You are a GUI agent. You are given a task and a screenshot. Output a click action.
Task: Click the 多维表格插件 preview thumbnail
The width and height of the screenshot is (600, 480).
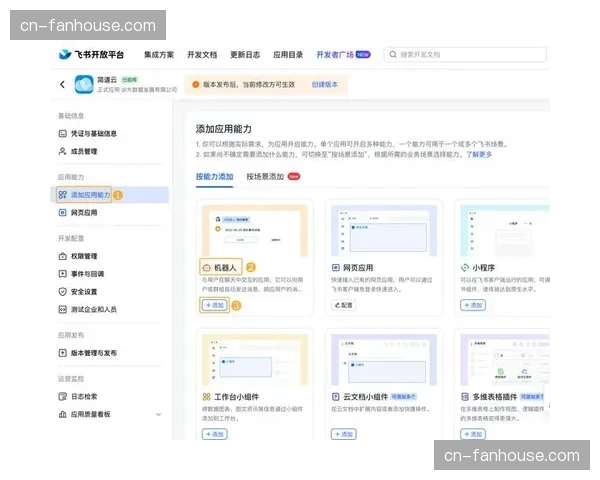click(505, 360)
